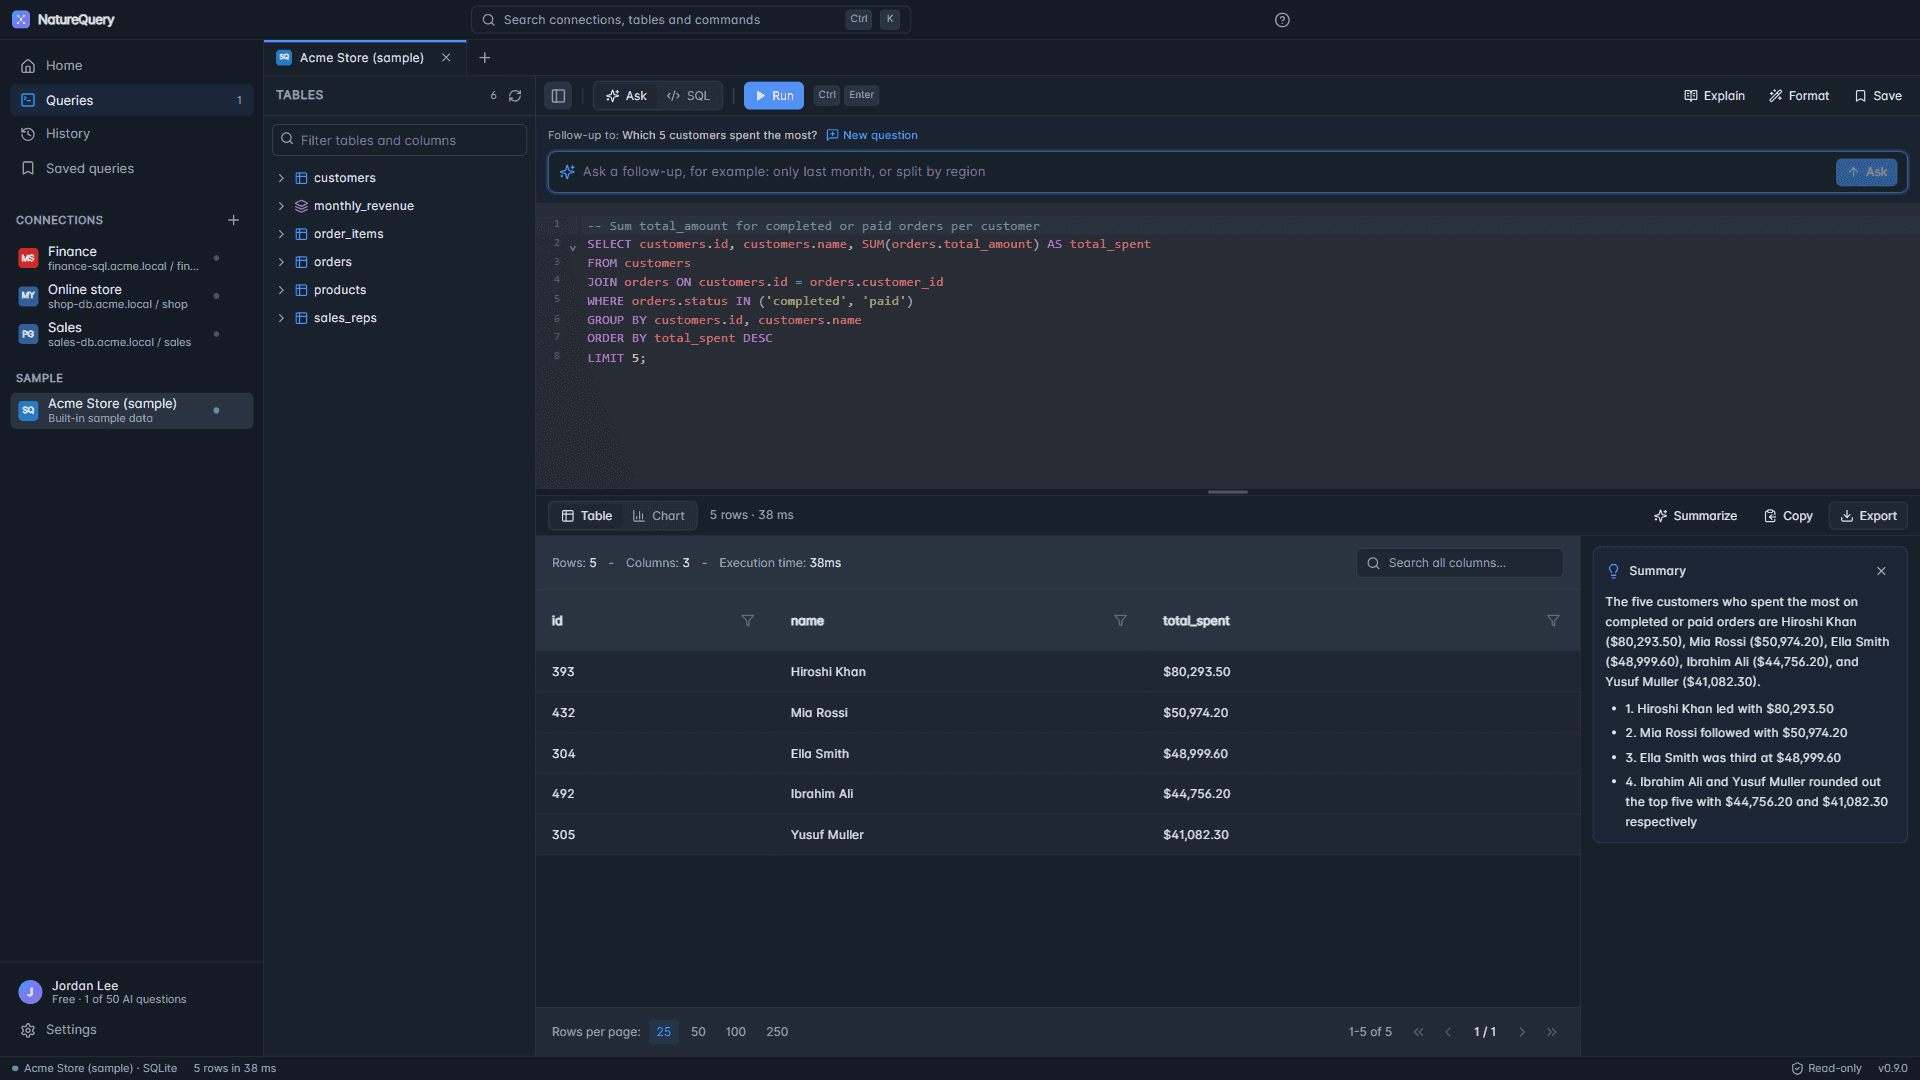Open a new query tab

[485, 58]
